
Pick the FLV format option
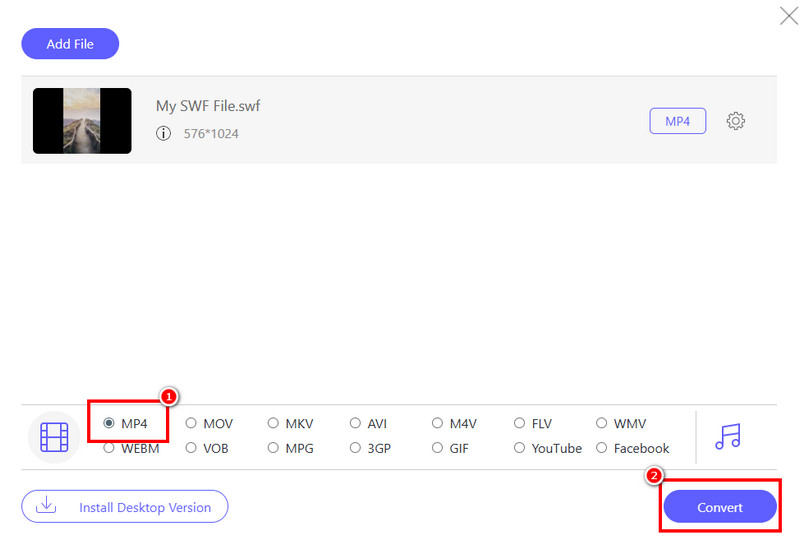coord(519,424)
